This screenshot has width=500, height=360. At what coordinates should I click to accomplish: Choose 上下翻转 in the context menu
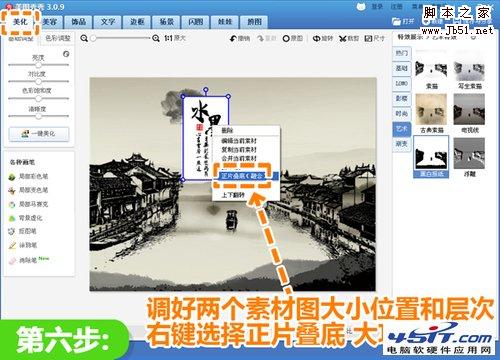coord(233,195)
